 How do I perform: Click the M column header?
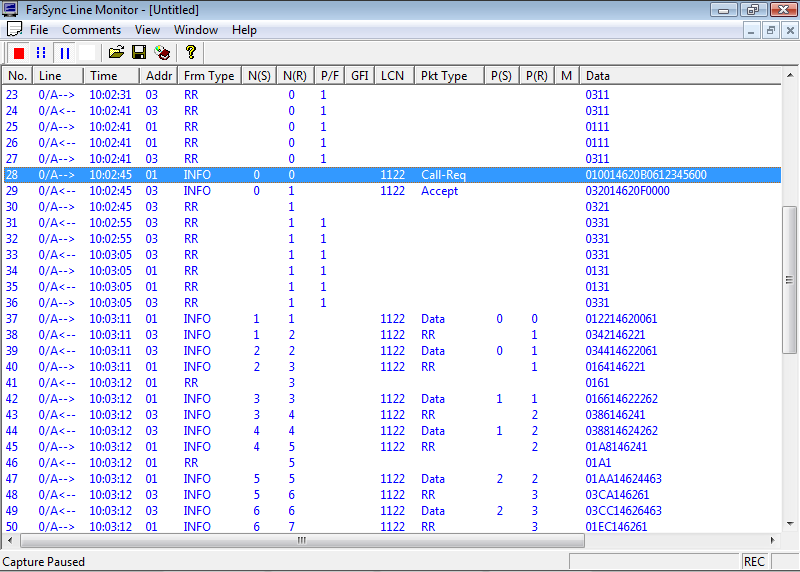566,76
